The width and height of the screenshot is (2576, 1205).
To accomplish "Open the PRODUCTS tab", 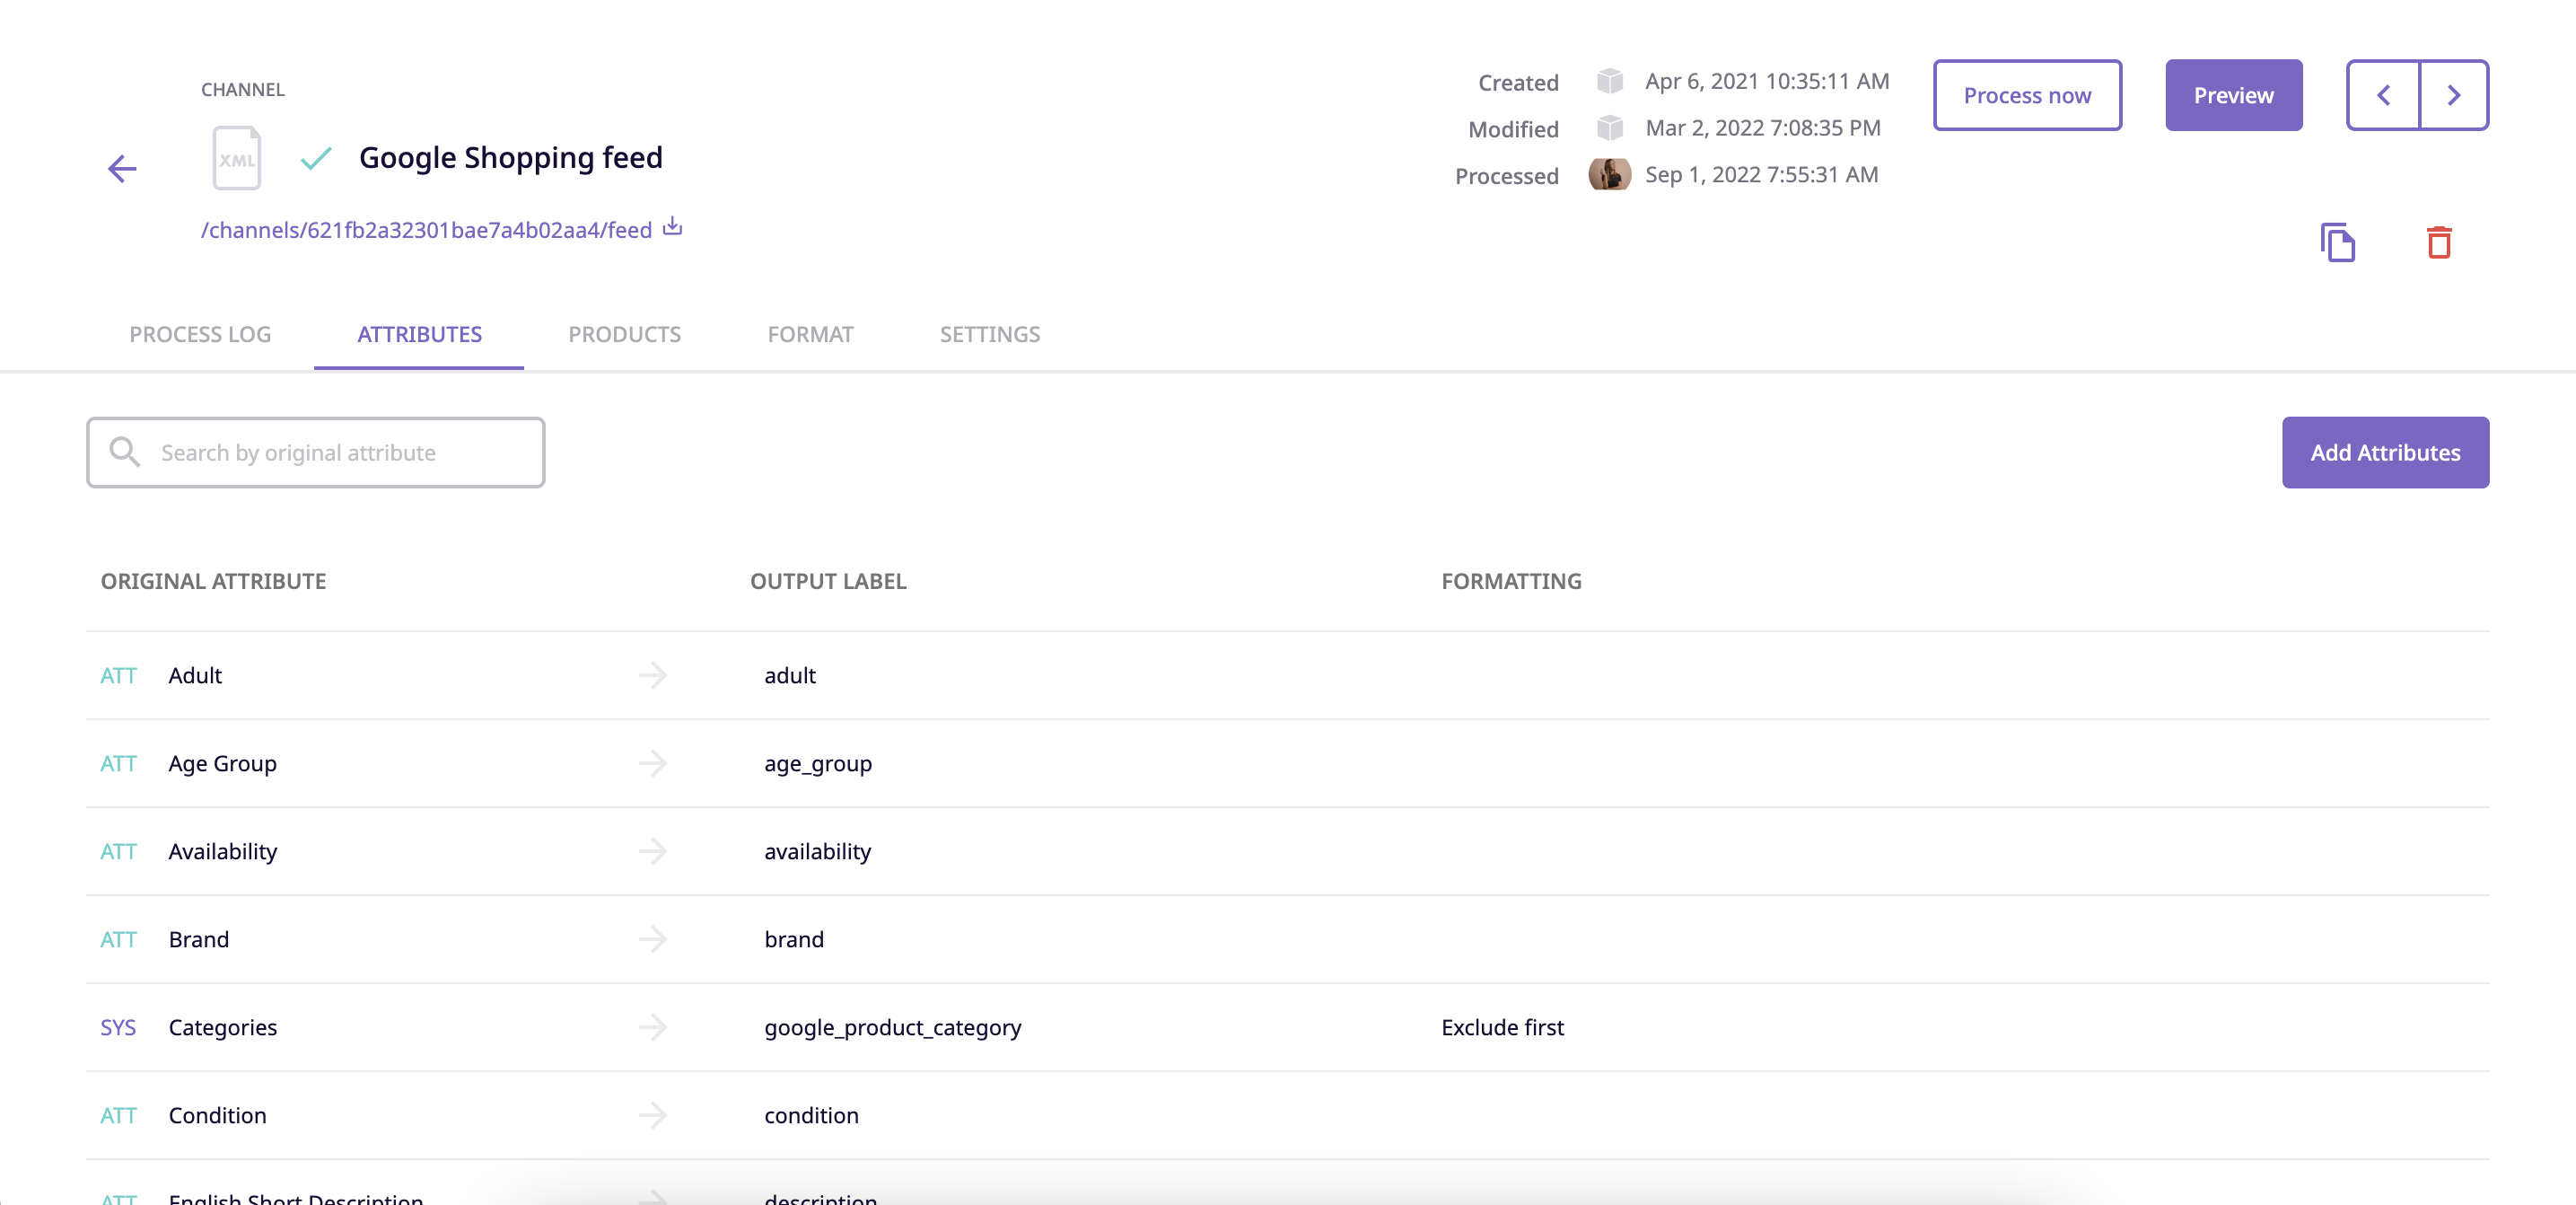I will point(624,334).
